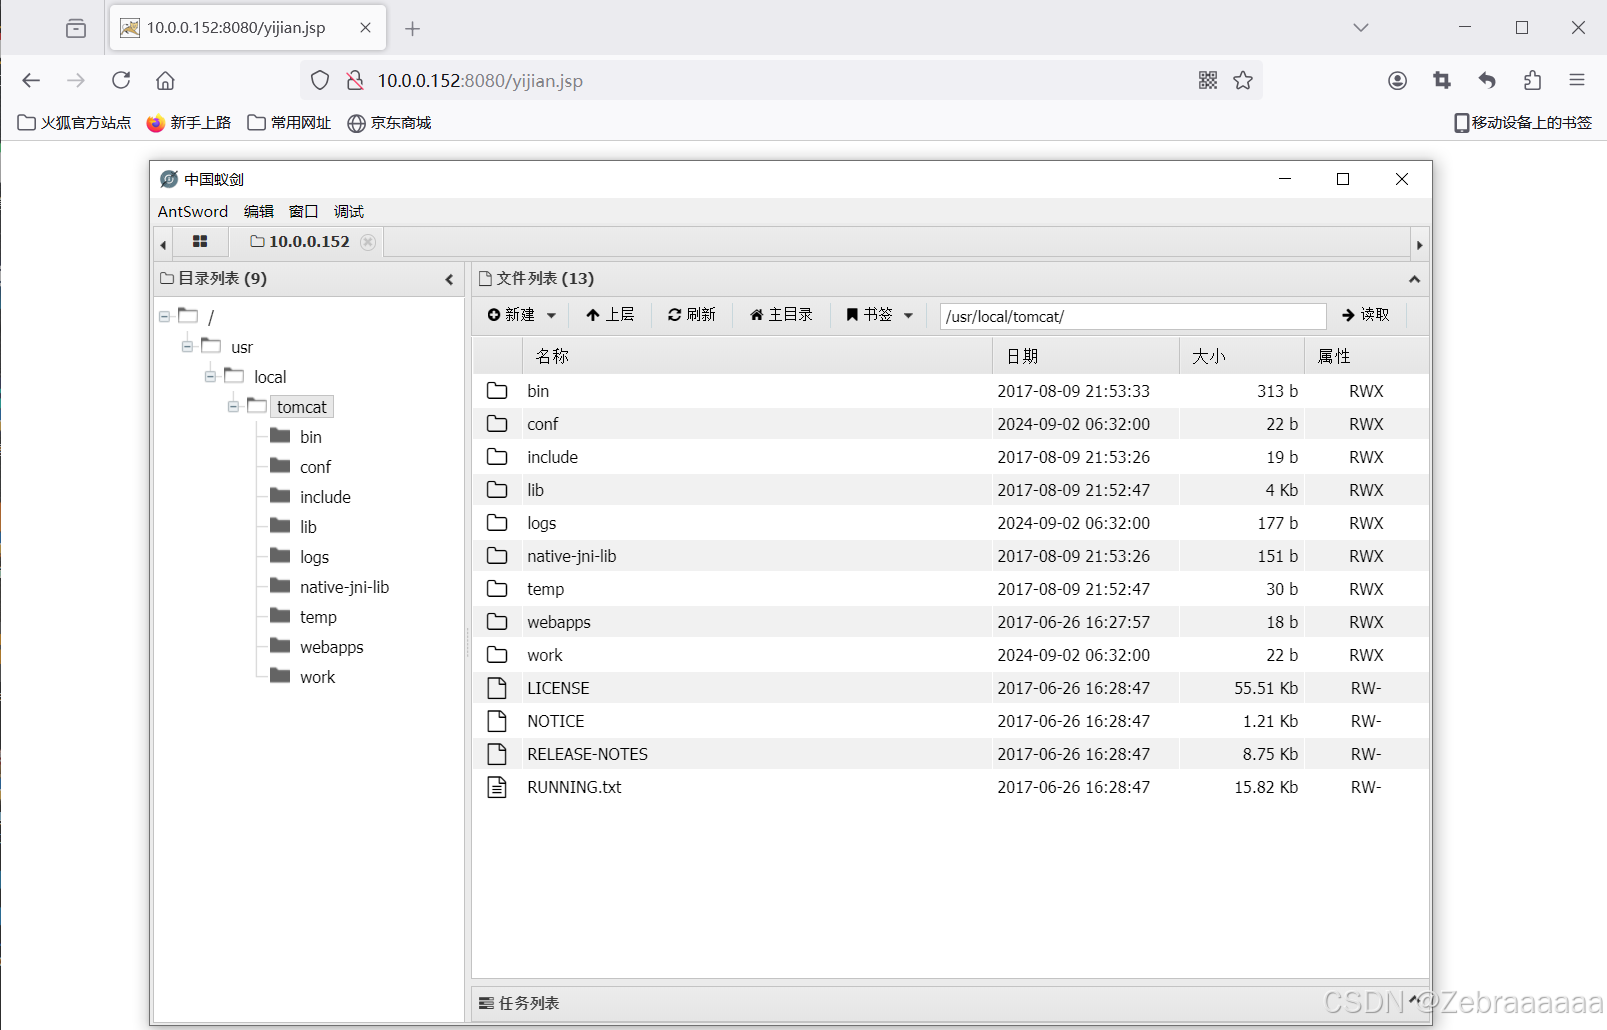Click the shield tracking protection icon

[320, 80]
